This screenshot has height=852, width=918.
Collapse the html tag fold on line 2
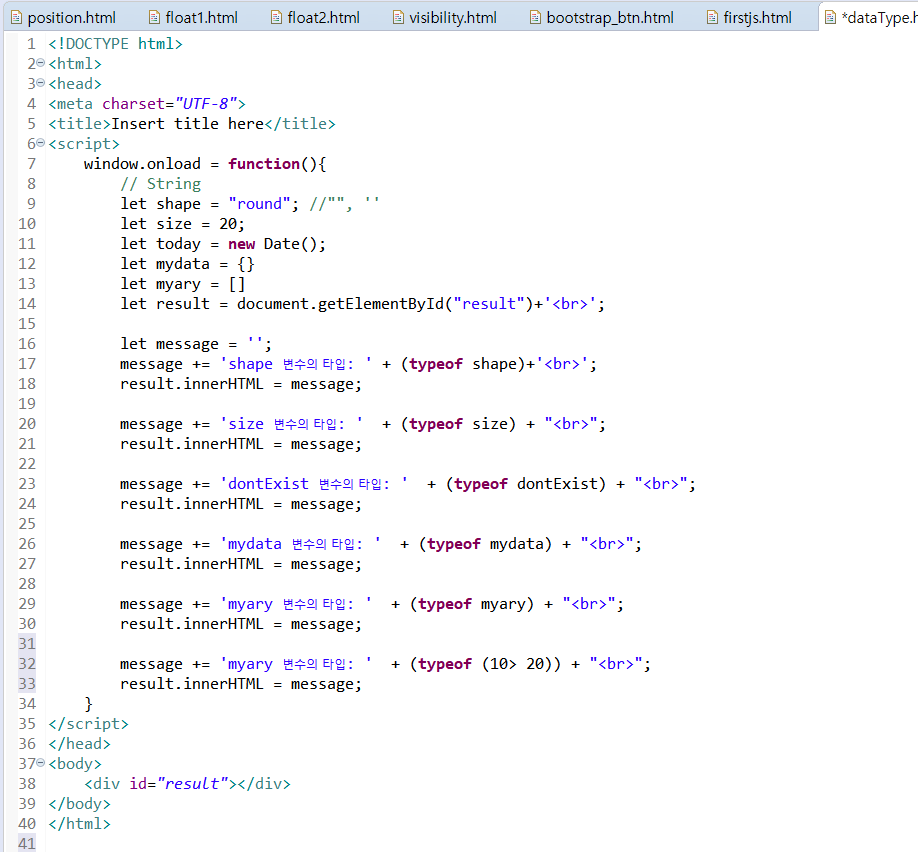point(40,63)
